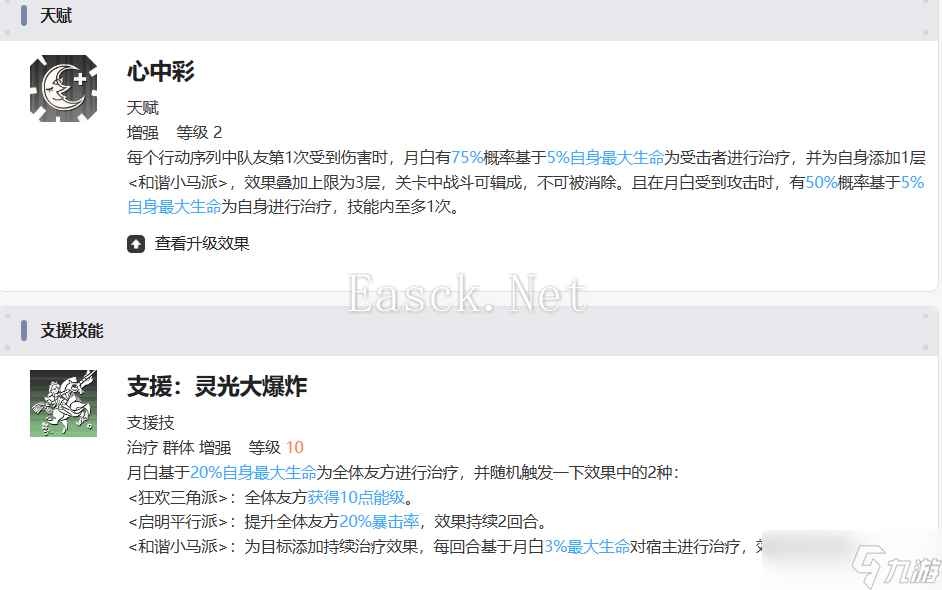
Task: Select the 支援技能 section header
Action: [71, 330]
